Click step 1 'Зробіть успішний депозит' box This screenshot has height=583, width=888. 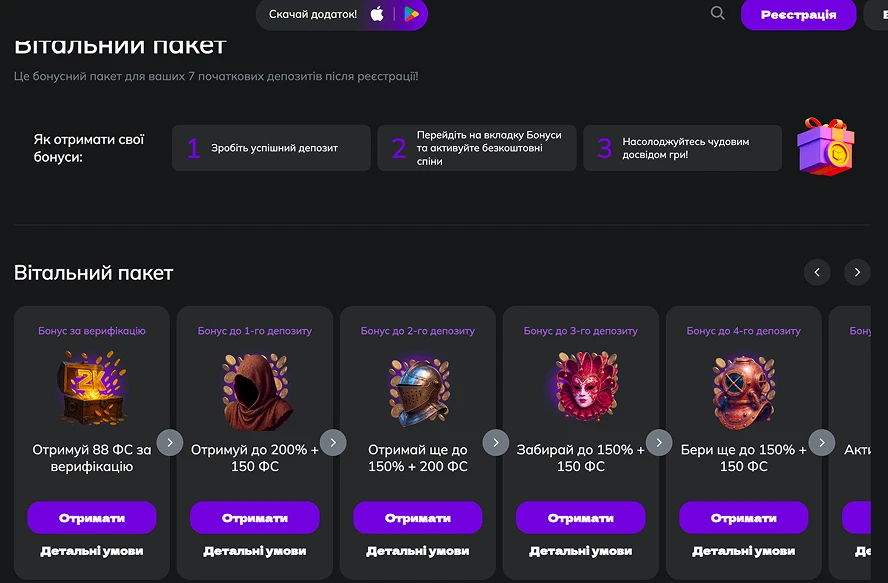pos(271,148)
